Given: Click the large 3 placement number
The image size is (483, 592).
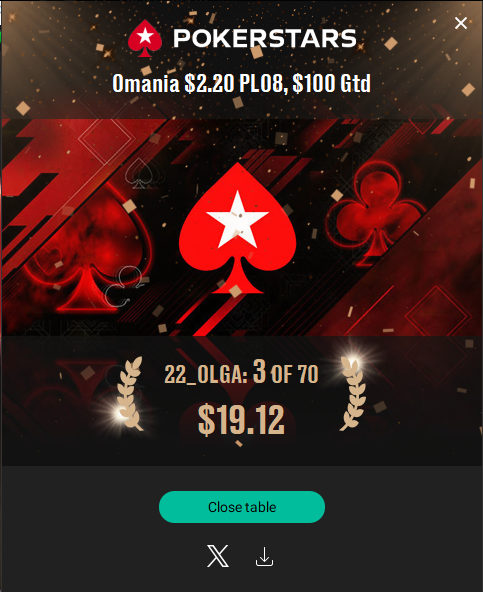Looking at the screenshot, I should [259, 371].
